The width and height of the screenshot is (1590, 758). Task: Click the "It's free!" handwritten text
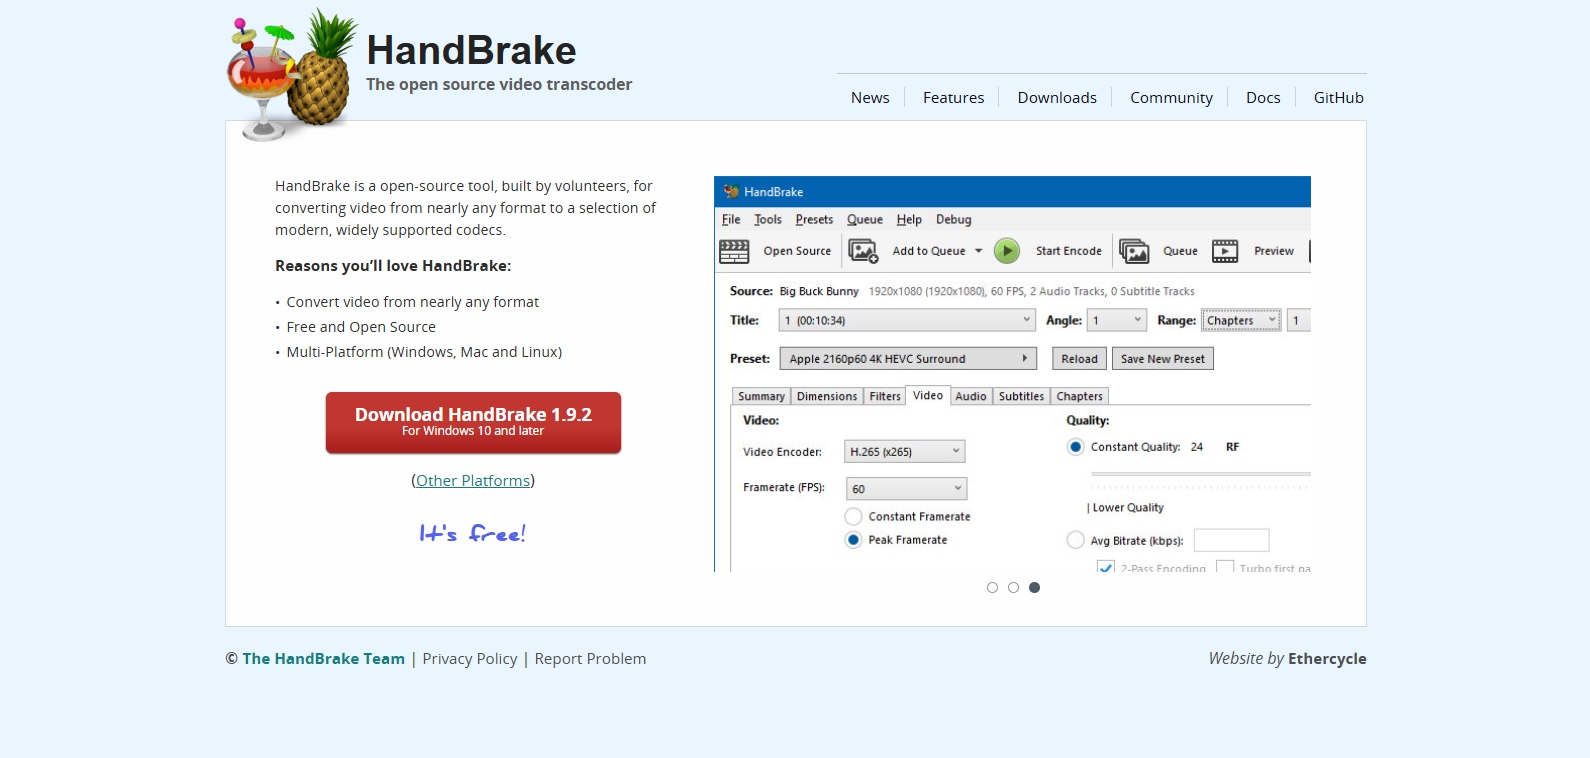pyautogui.click(x=473, y=533)
